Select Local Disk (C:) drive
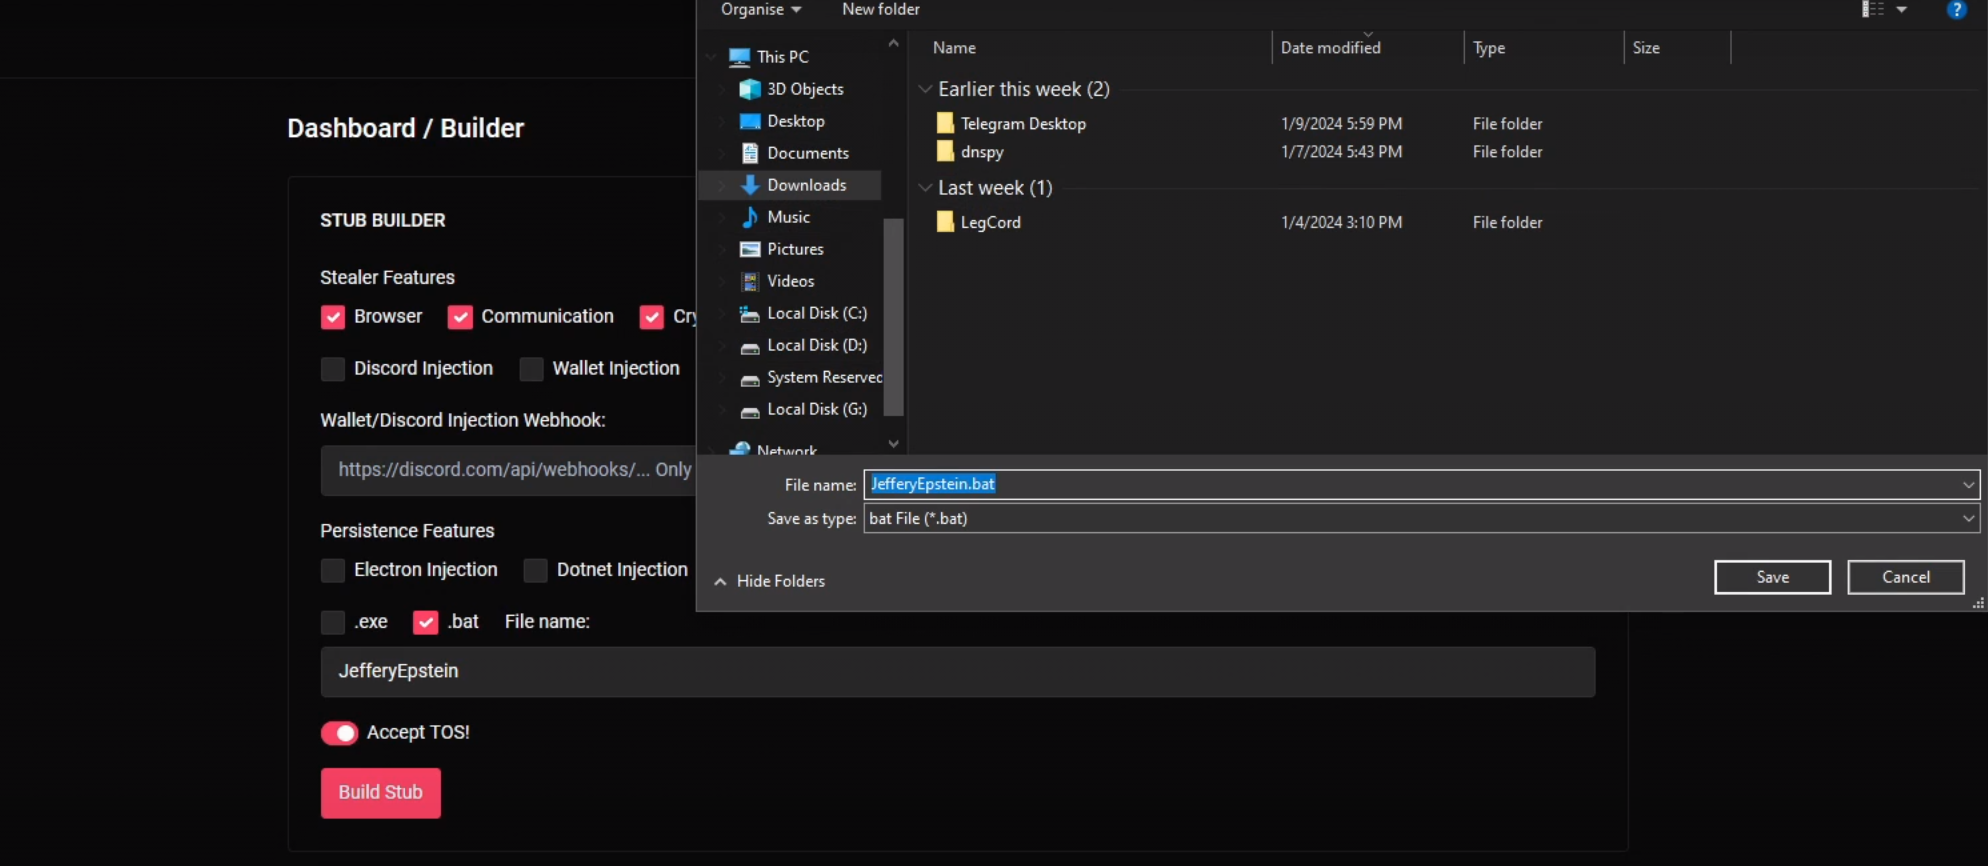1988x866 pixels. click(815, 313)
